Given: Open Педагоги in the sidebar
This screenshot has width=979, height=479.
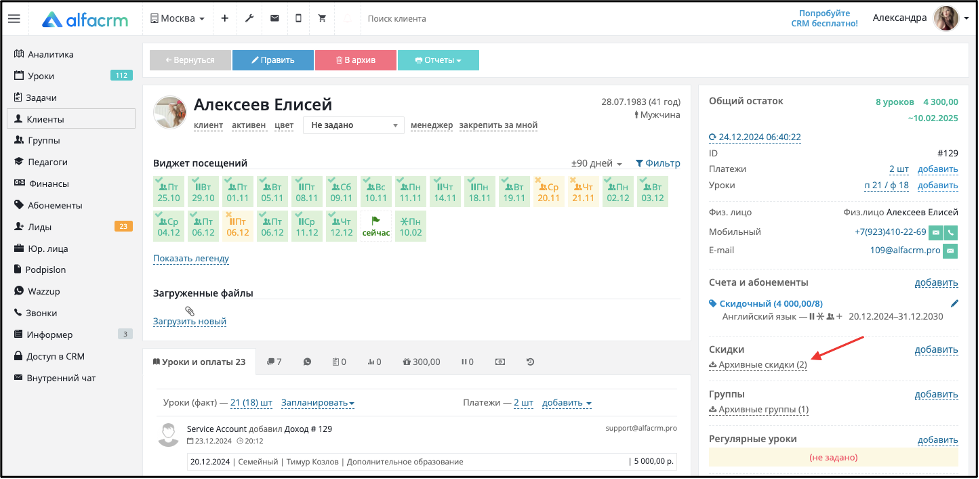Looking at the screenshot, I should (x=41, y=162).
